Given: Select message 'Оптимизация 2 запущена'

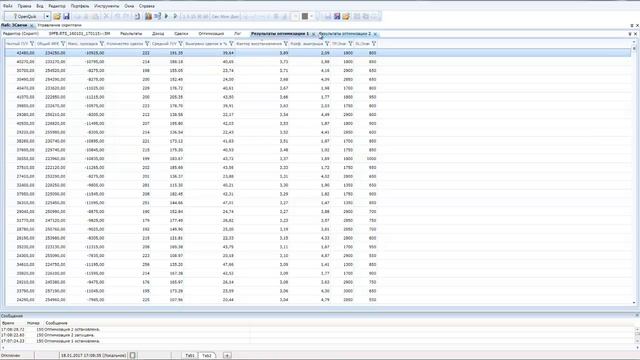Looking at the screenshot, I should [68, 335].
